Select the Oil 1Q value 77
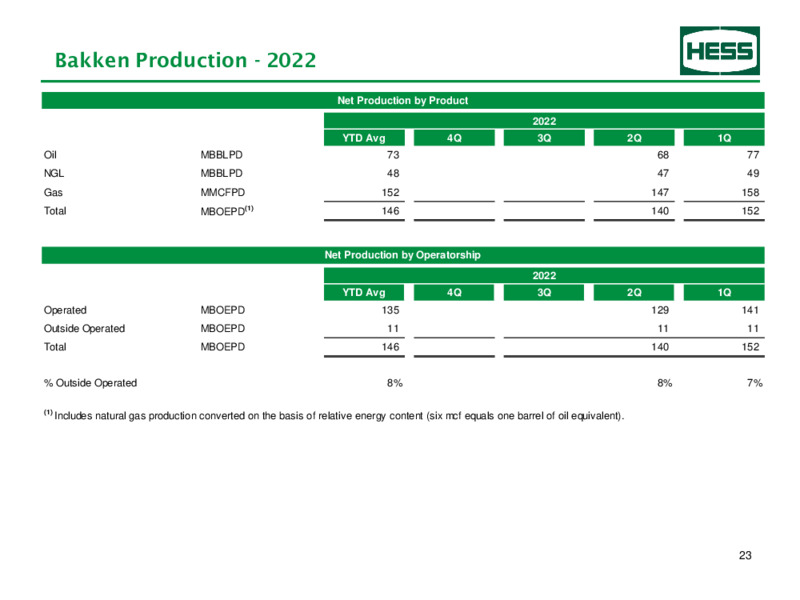Image resolution: width=800 pixels, height=600 pixels. click(x=753, y=155)
